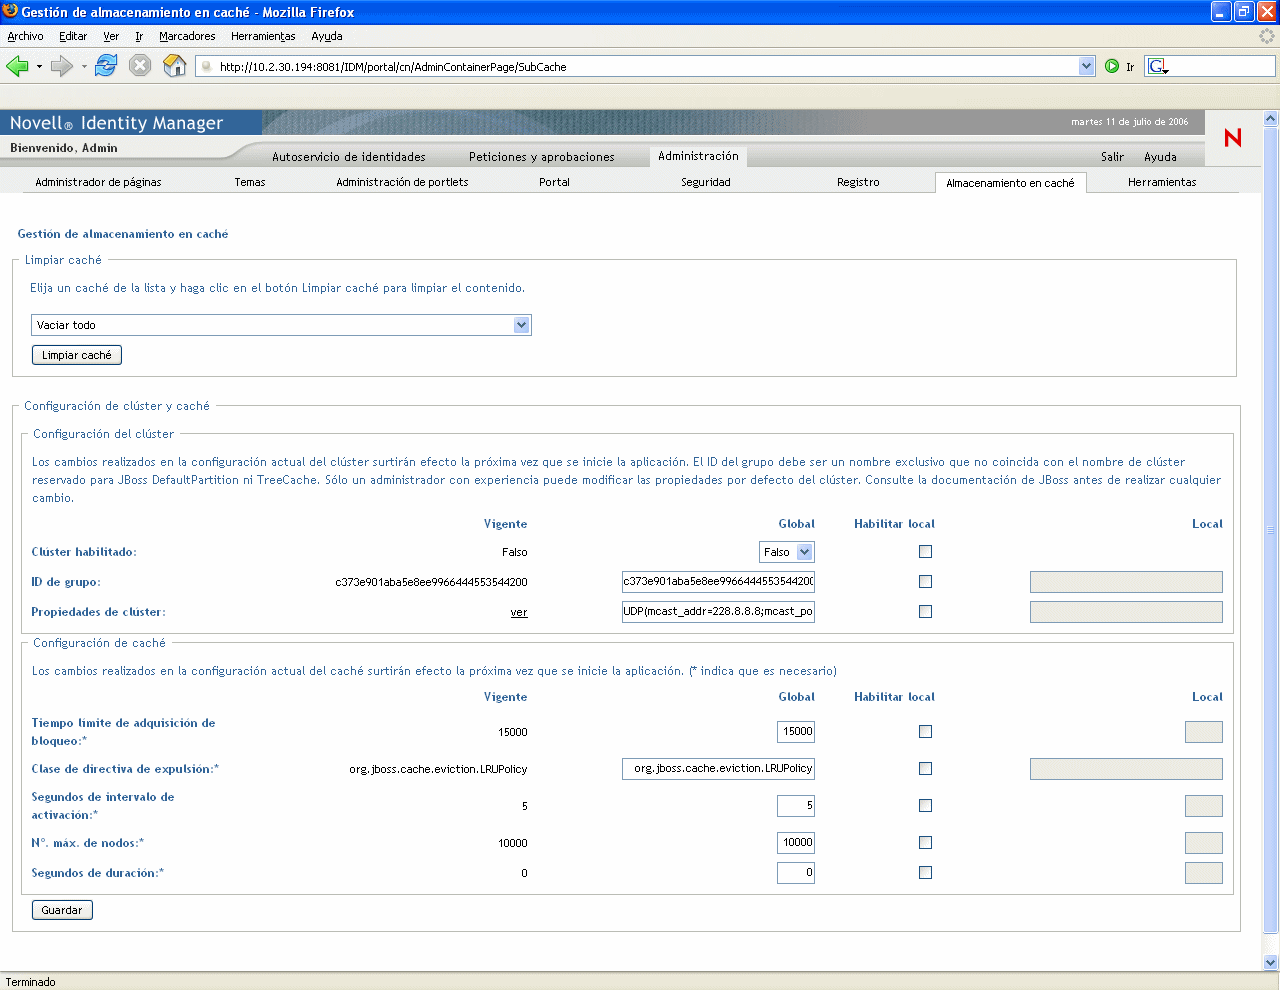Click the Google search engine icon
This screenshot has width=1280, height=990.
pos(1157,67)
